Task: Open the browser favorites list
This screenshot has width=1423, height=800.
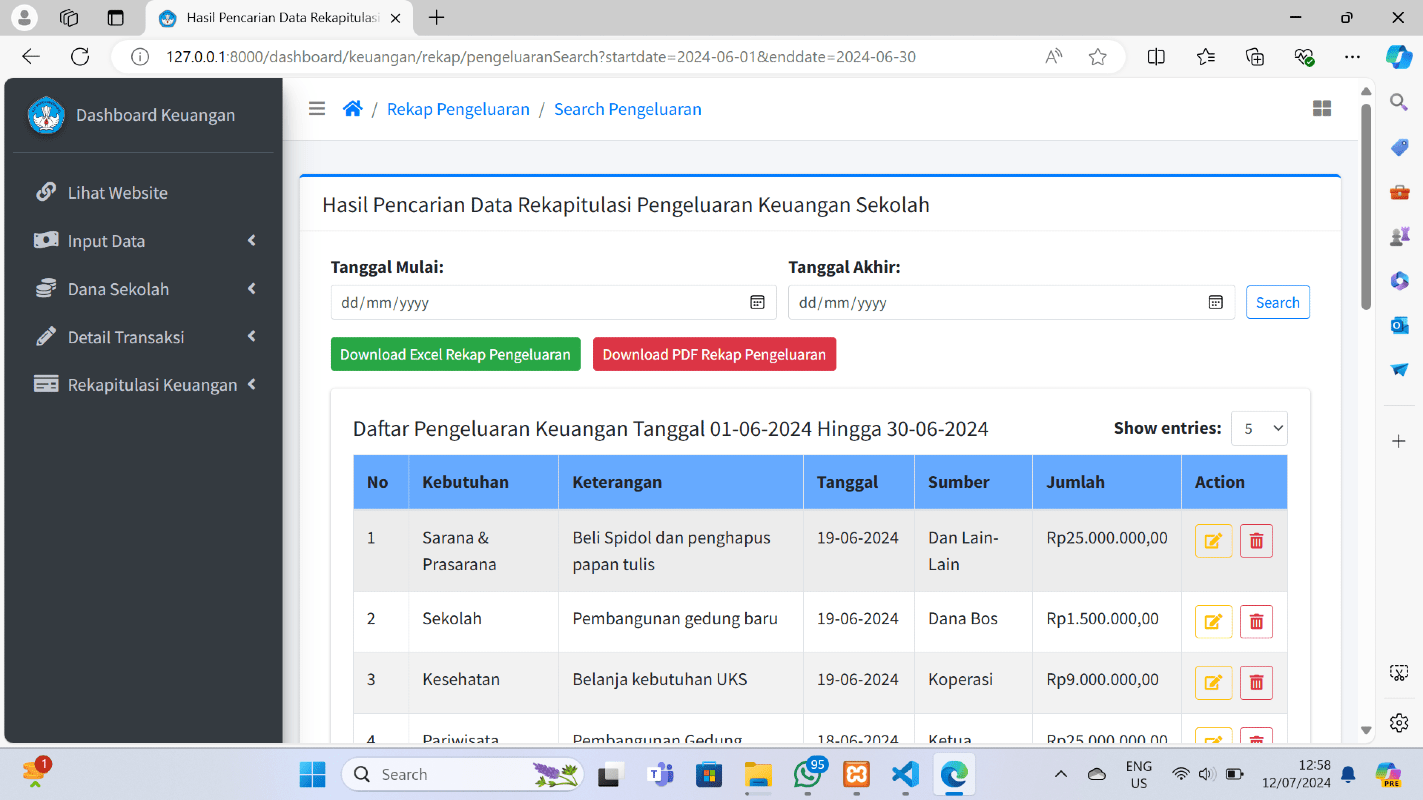Action: coord(1206,57)
